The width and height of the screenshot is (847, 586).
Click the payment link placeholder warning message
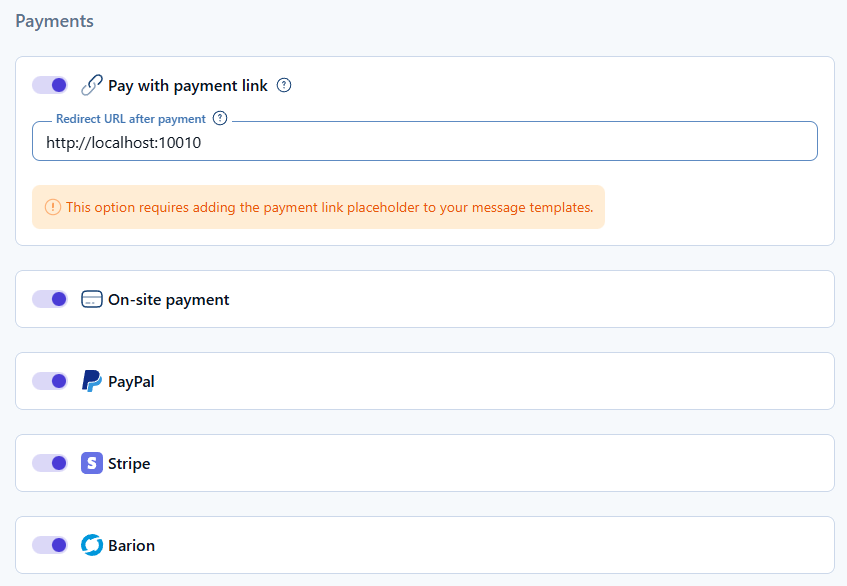tap(329, 207)
